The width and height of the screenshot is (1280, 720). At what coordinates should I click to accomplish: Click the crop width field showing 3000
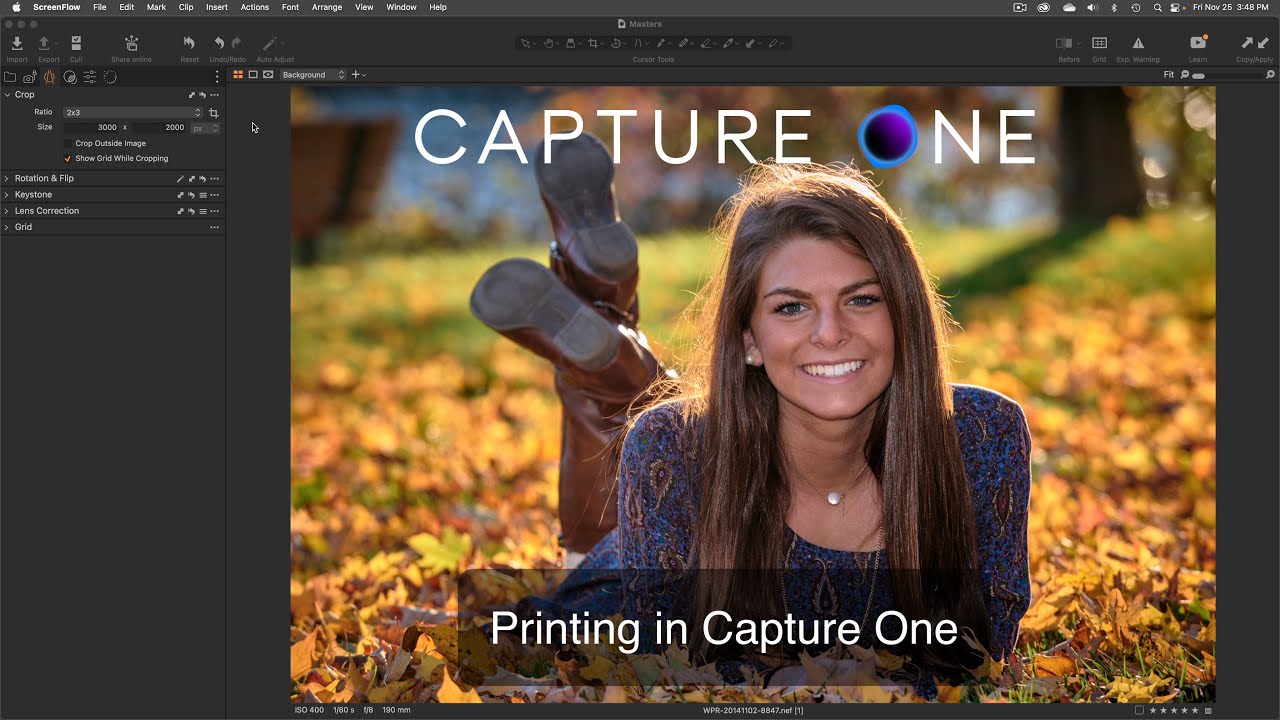pyautogui.click(x=92, y=128)
